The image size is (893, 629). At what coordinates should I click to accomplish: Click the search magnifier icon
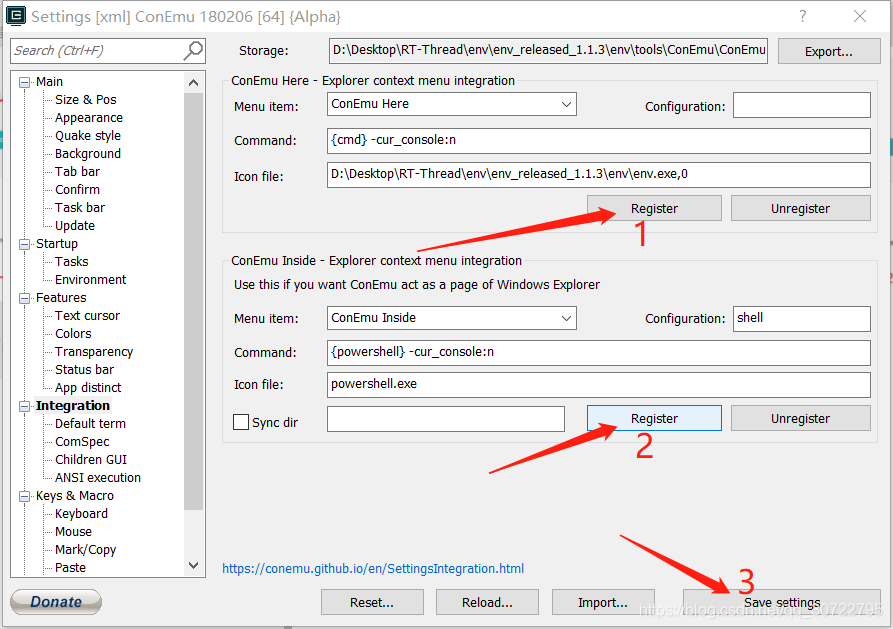193,51
